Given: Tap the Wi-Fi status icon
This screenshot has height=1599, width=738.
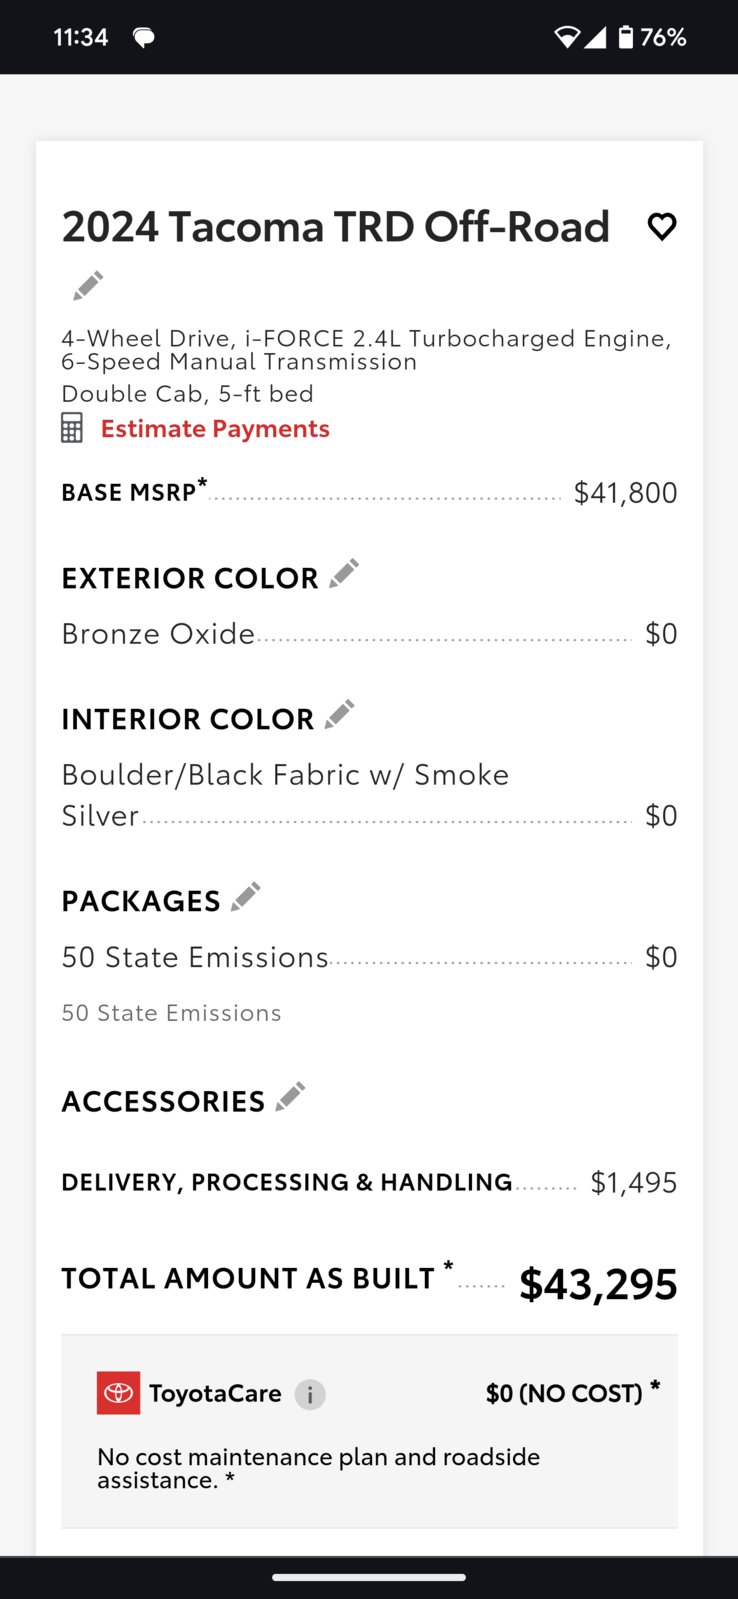Looking at the screenshot, I should tap(567, 38).
